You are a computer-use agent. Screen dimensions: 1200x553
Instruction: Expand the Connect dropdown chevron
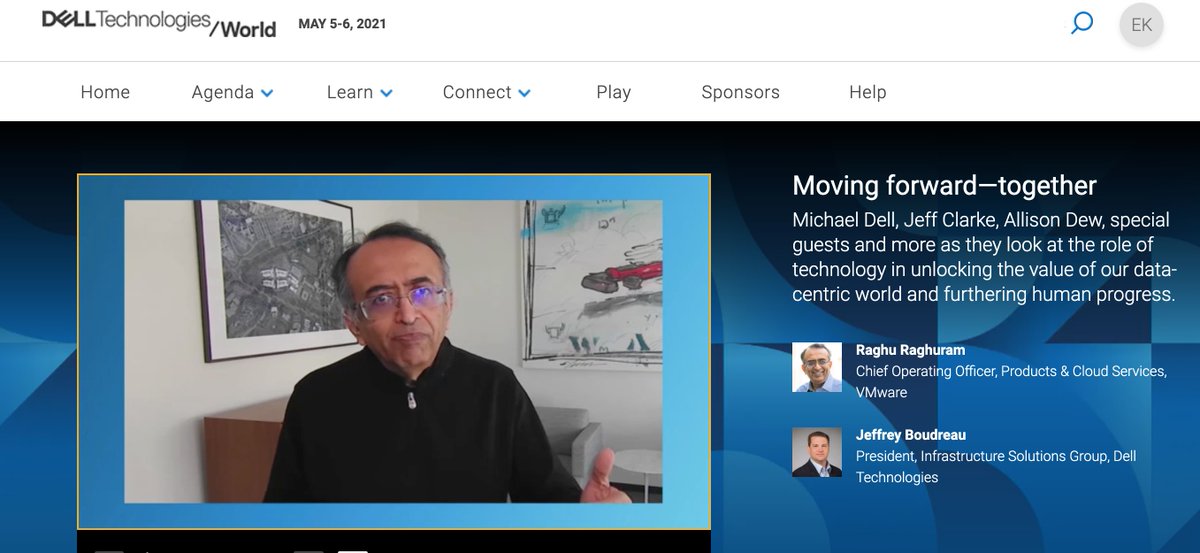click(524, 93)
